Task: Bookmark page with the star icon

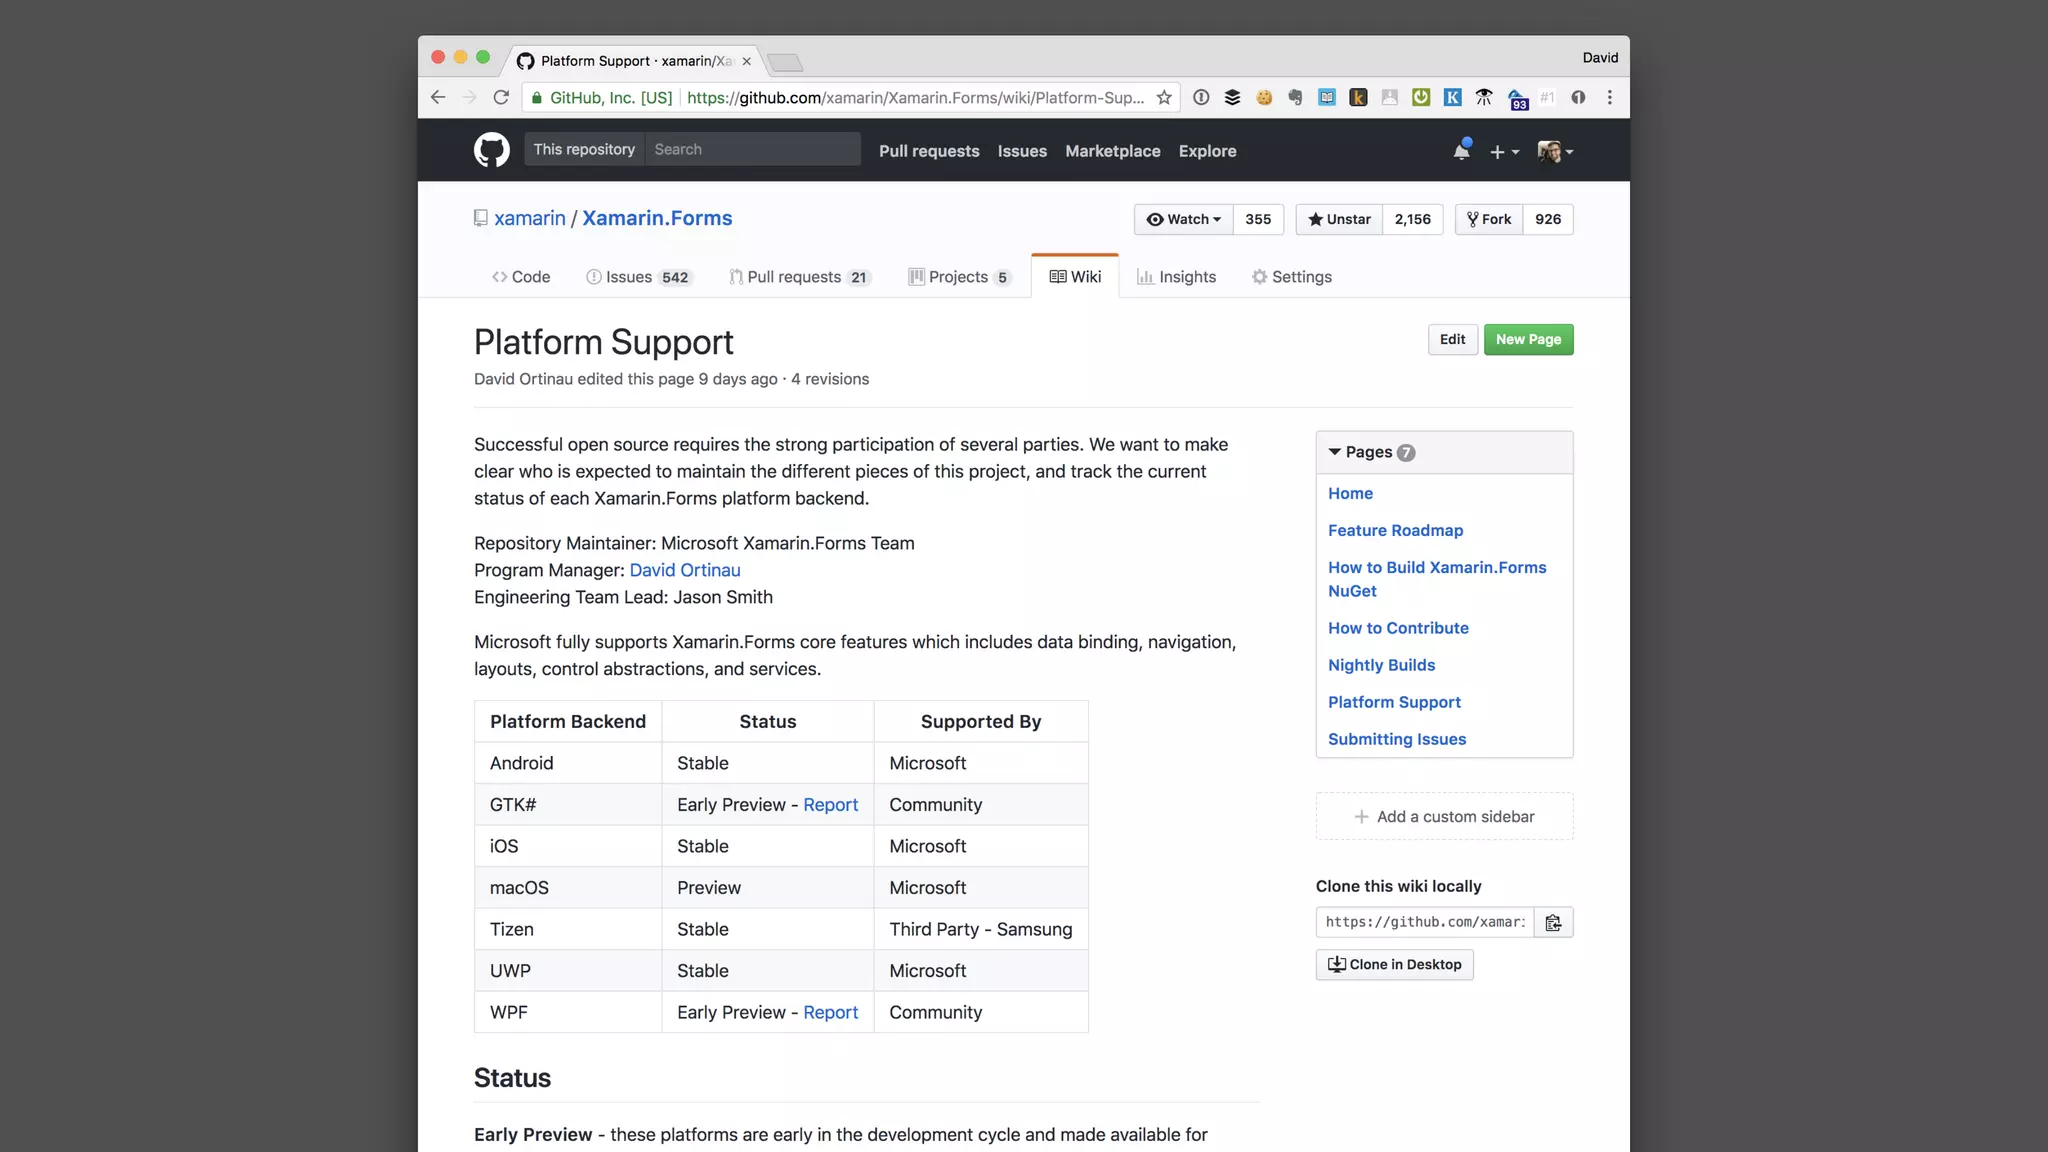Action: tap(1164, 97)
